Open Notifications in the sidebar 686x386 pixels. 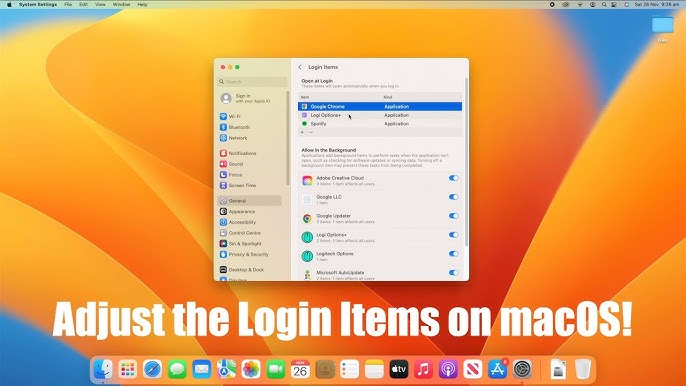(238, 153)
